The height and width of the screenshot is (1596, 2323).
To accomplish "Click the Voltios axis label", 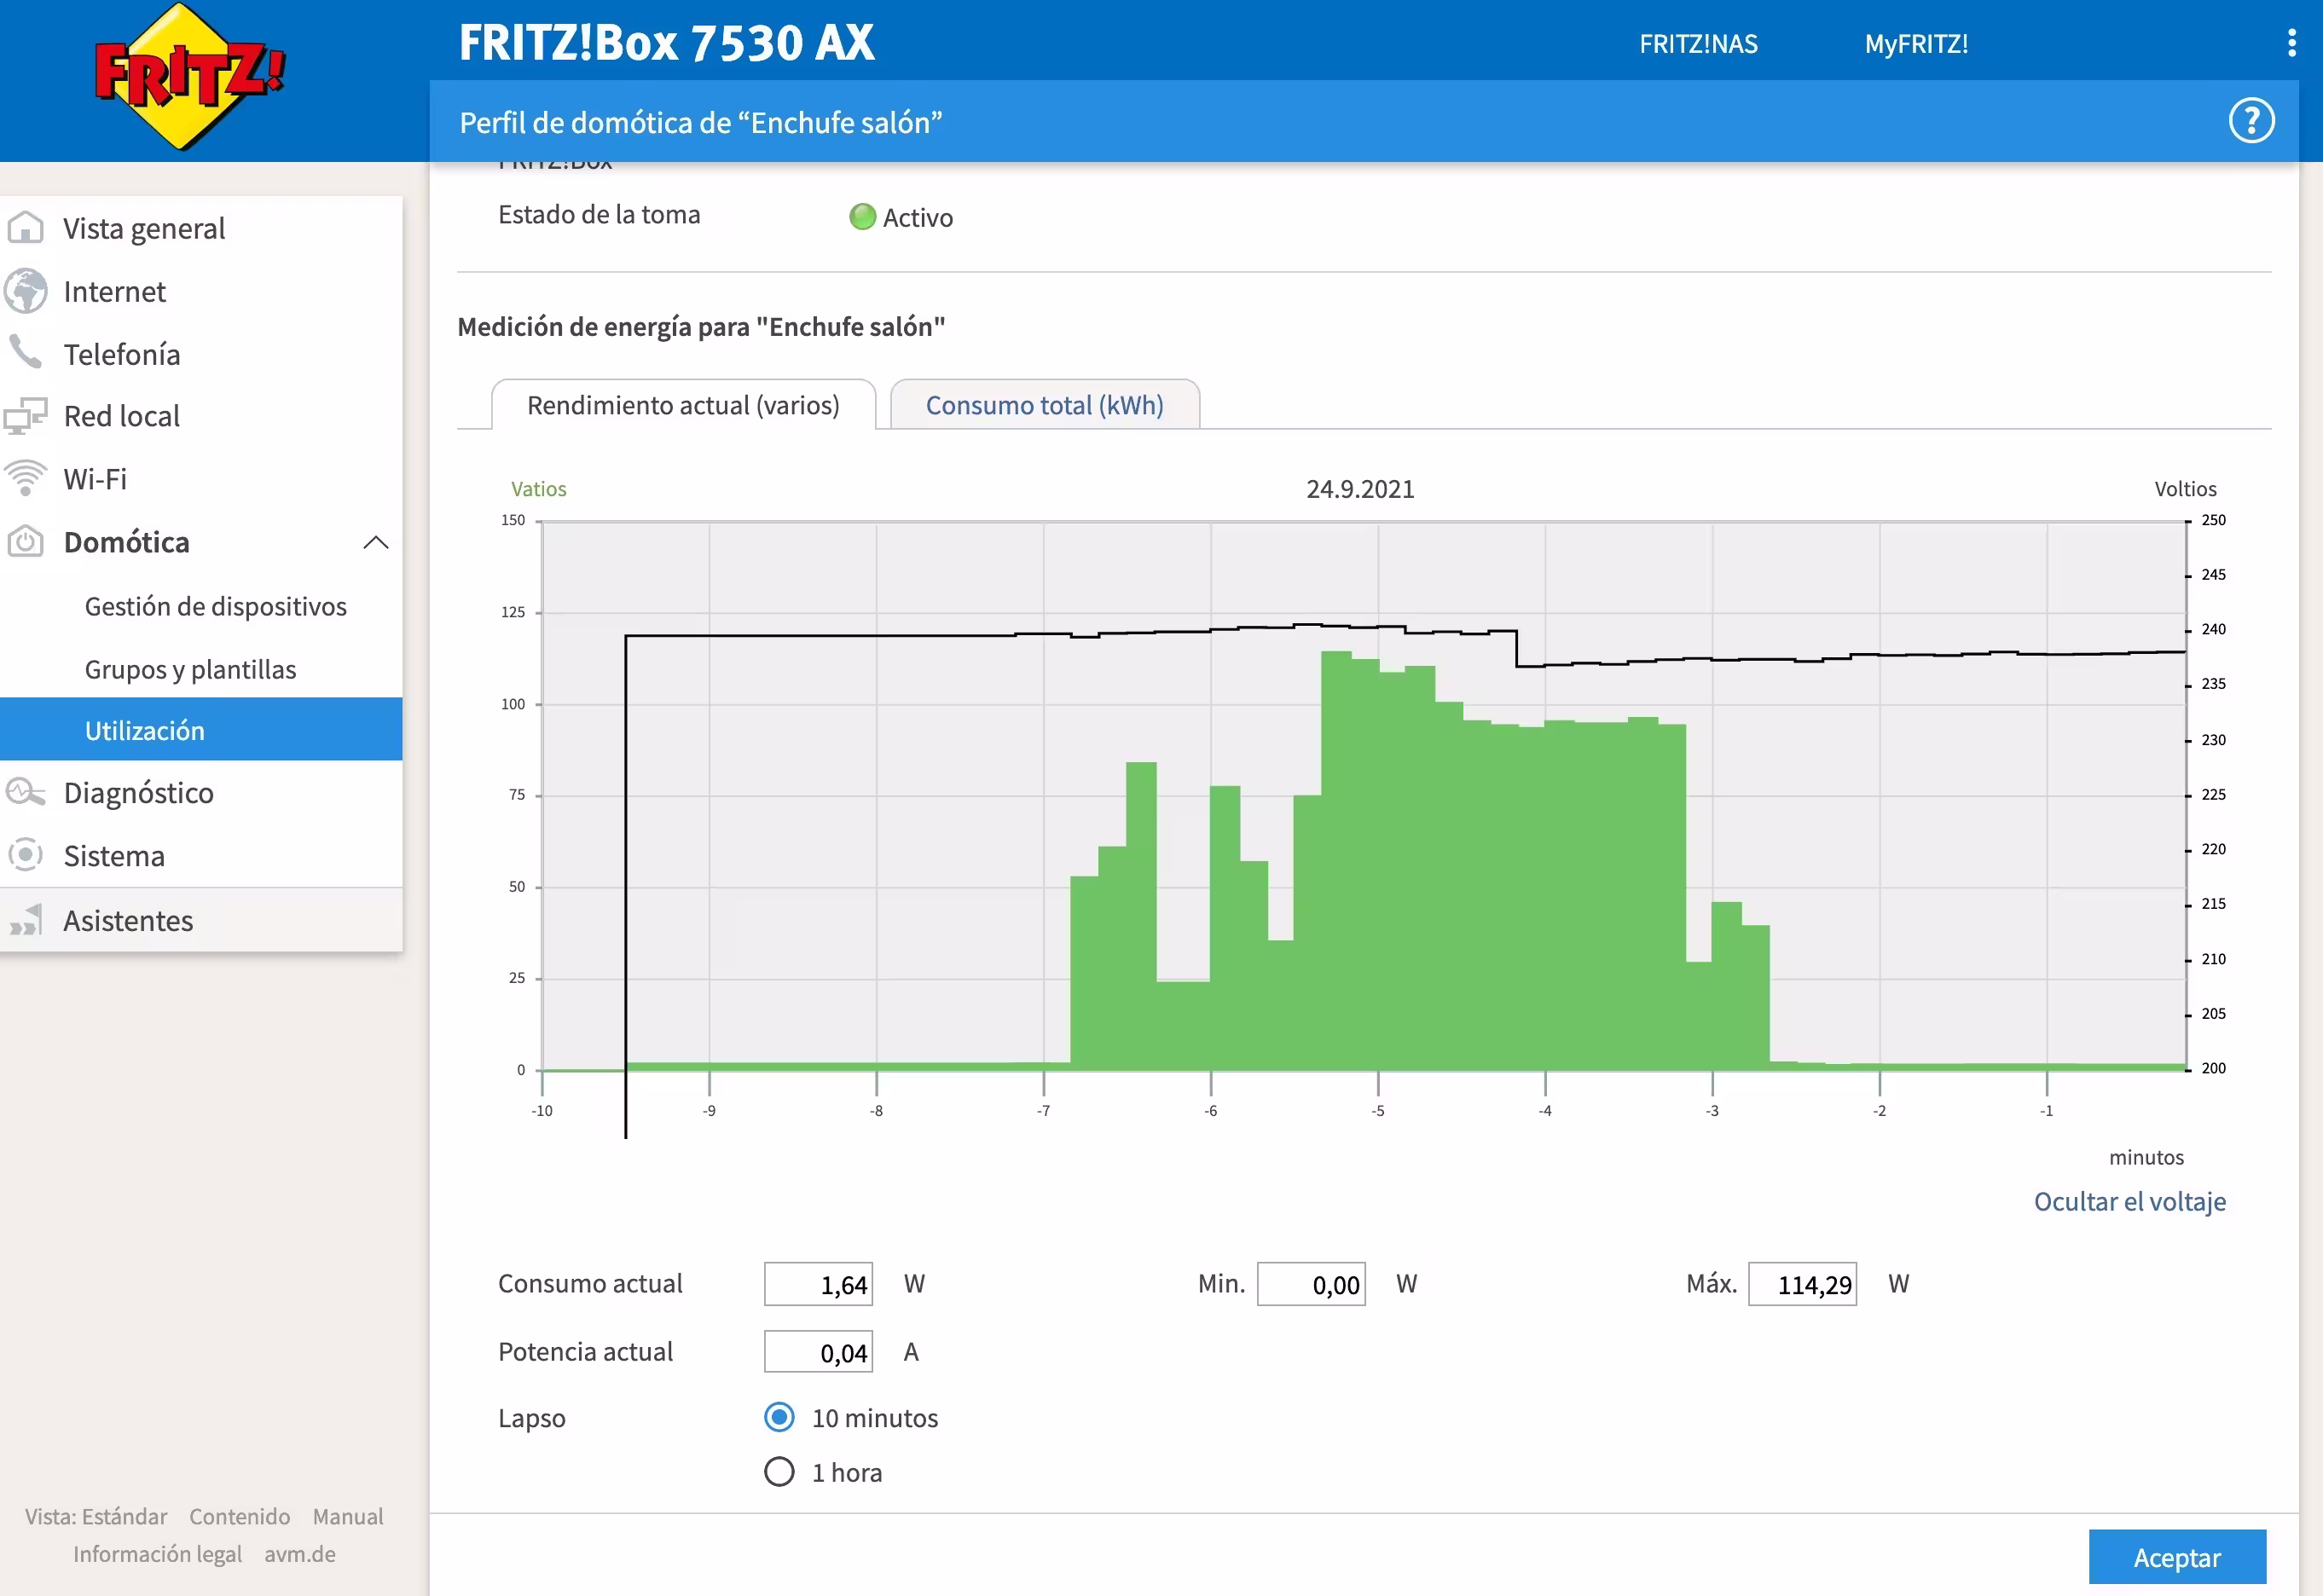I will [x=2185, y=489].
